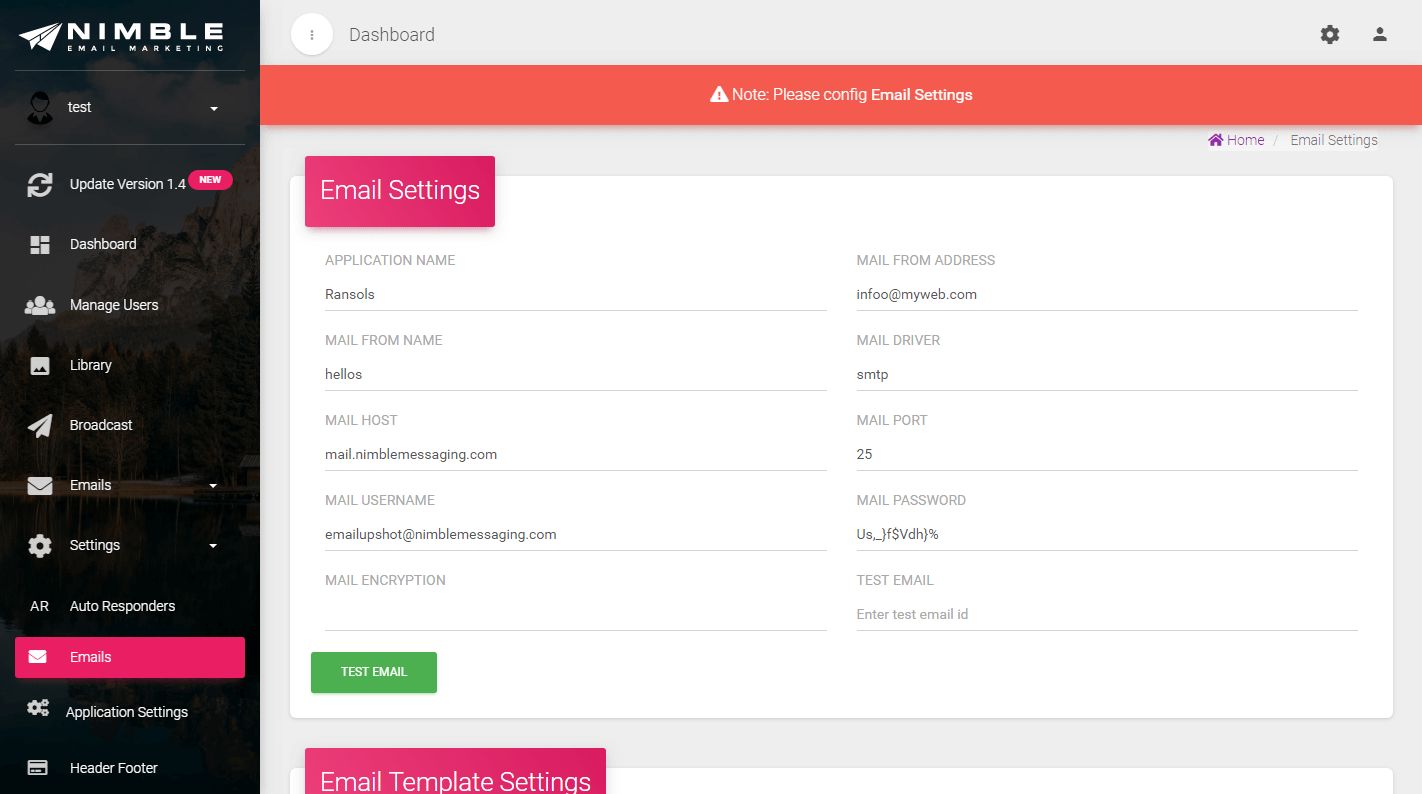1422x794 pixels.
Task: Open Update Version 1.4 item
Action: [x=130, y=184]
